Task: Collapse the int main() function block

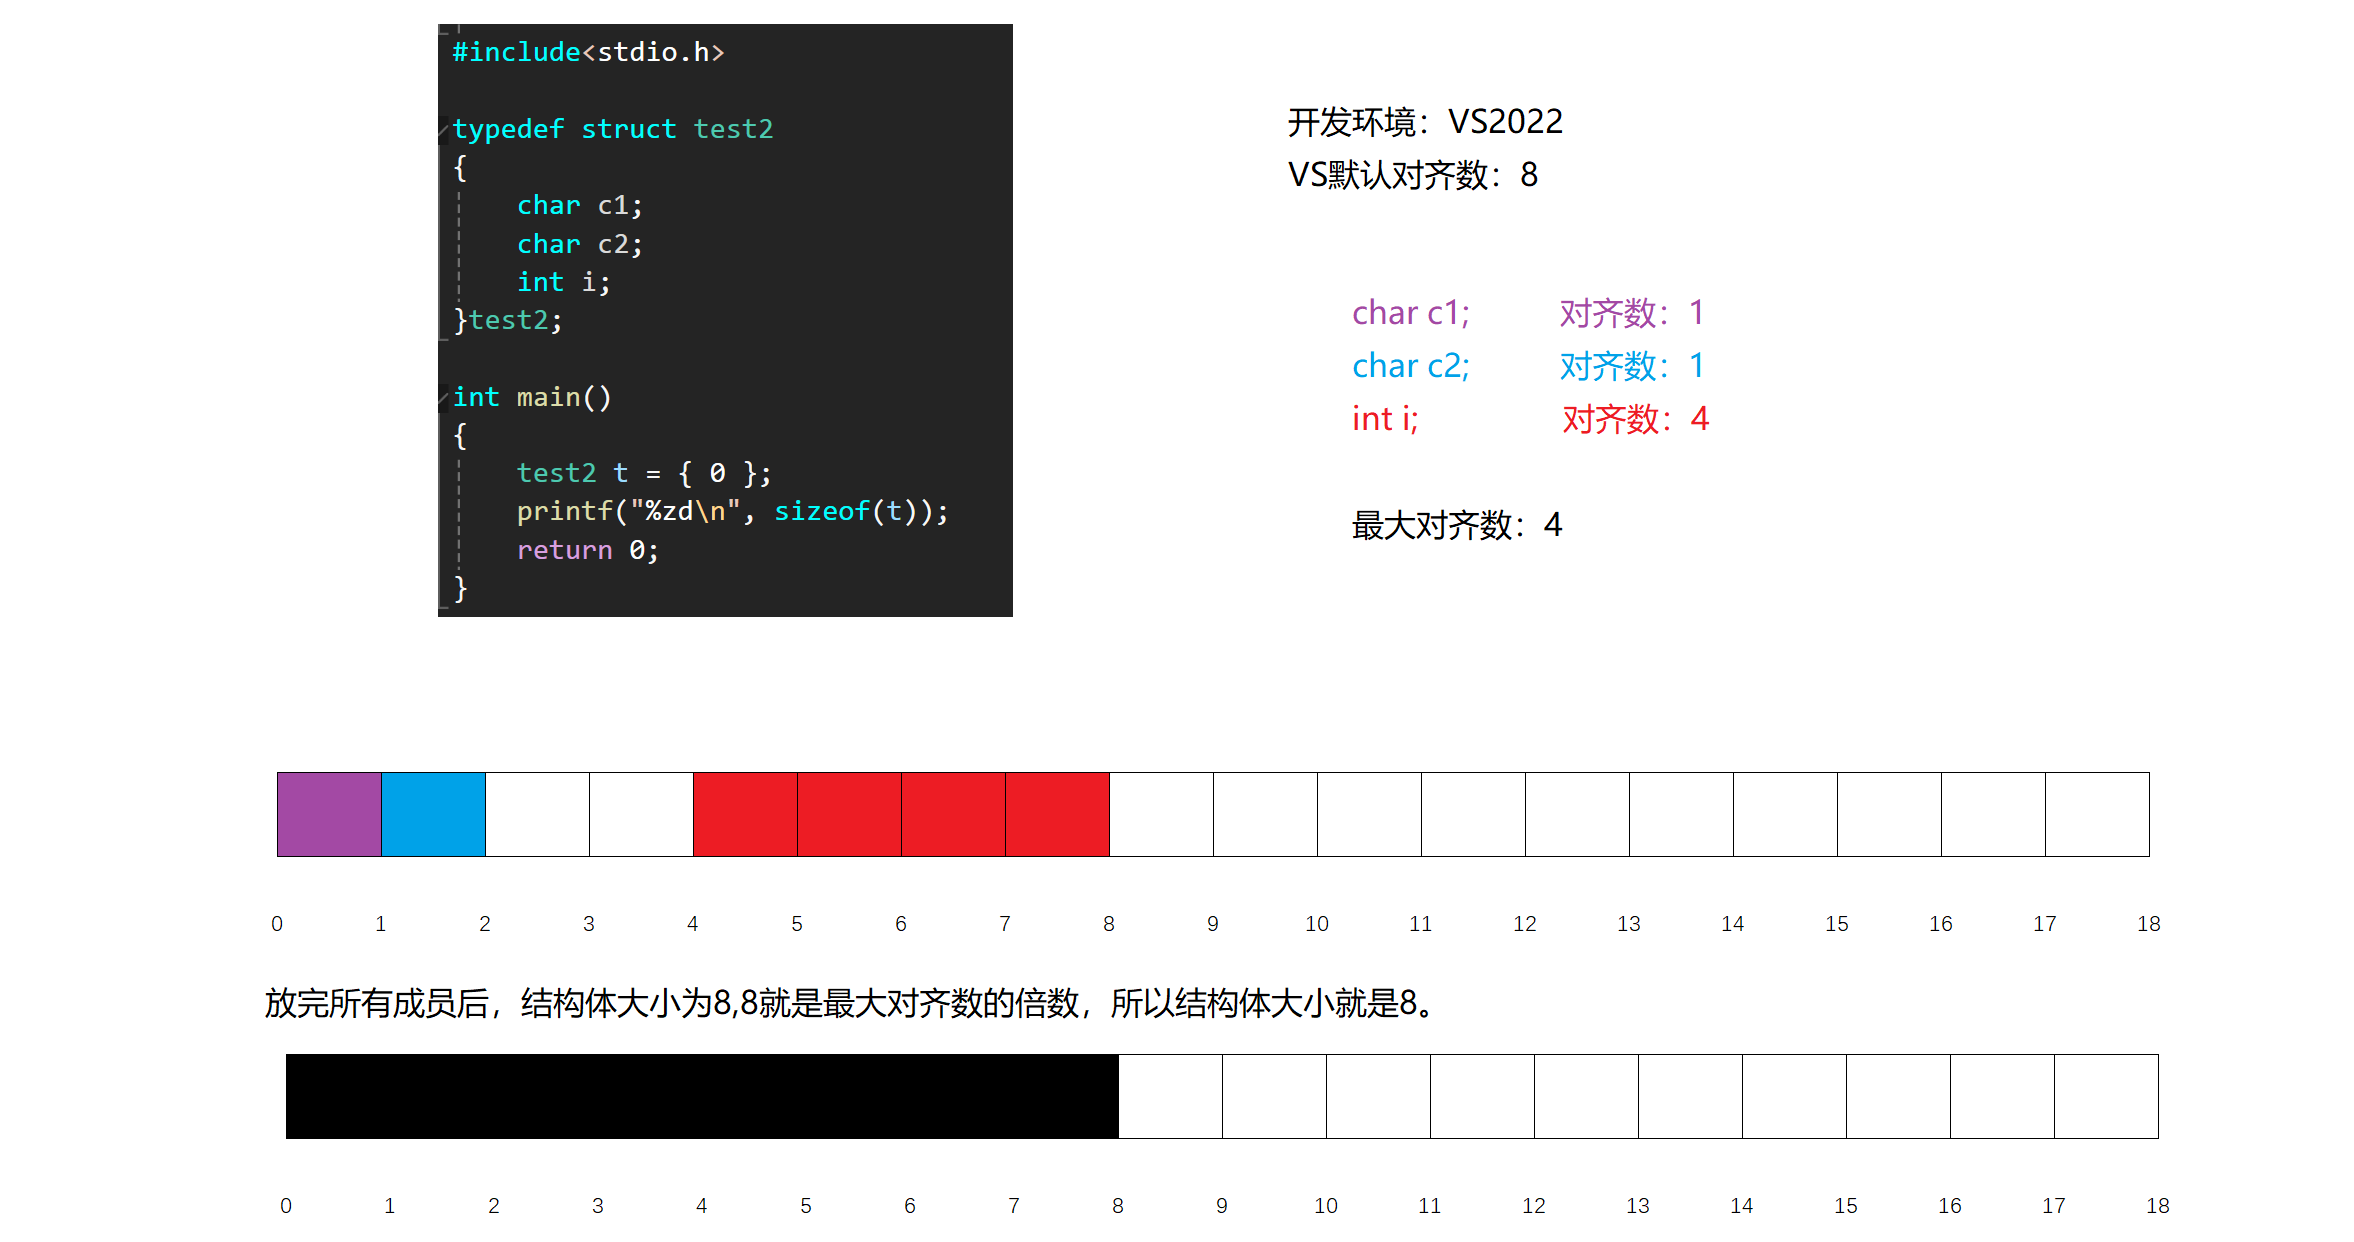Action: click(x=443, y=398)
